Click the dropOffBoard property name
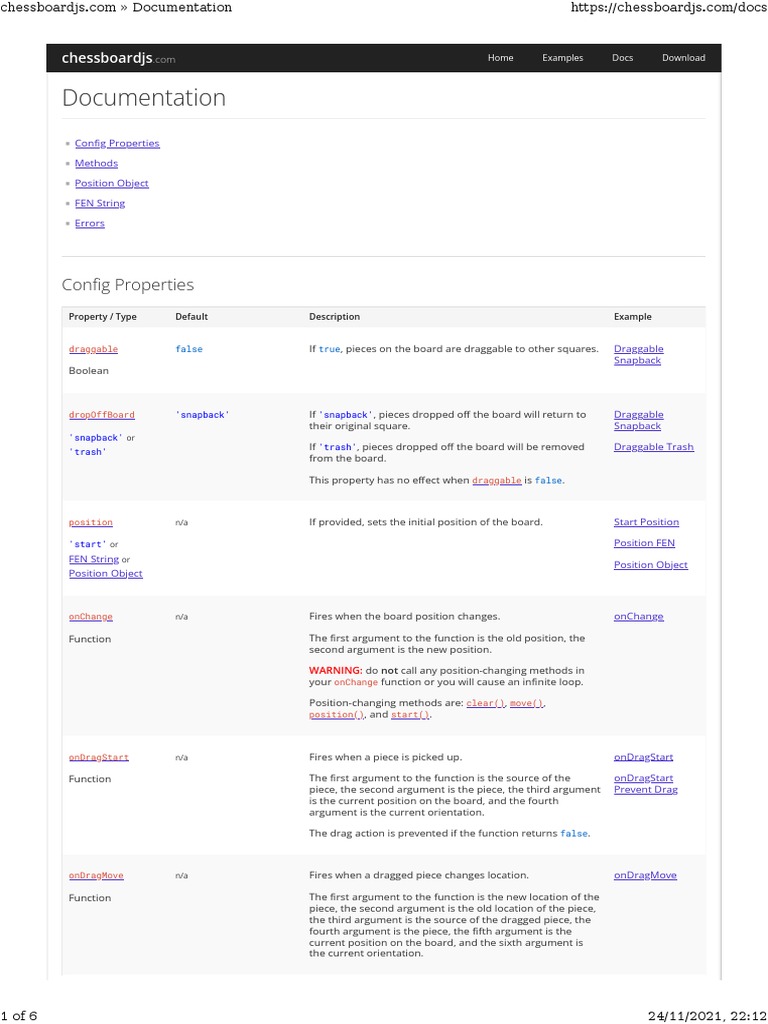768x1024 pixels. pos(101,414)
